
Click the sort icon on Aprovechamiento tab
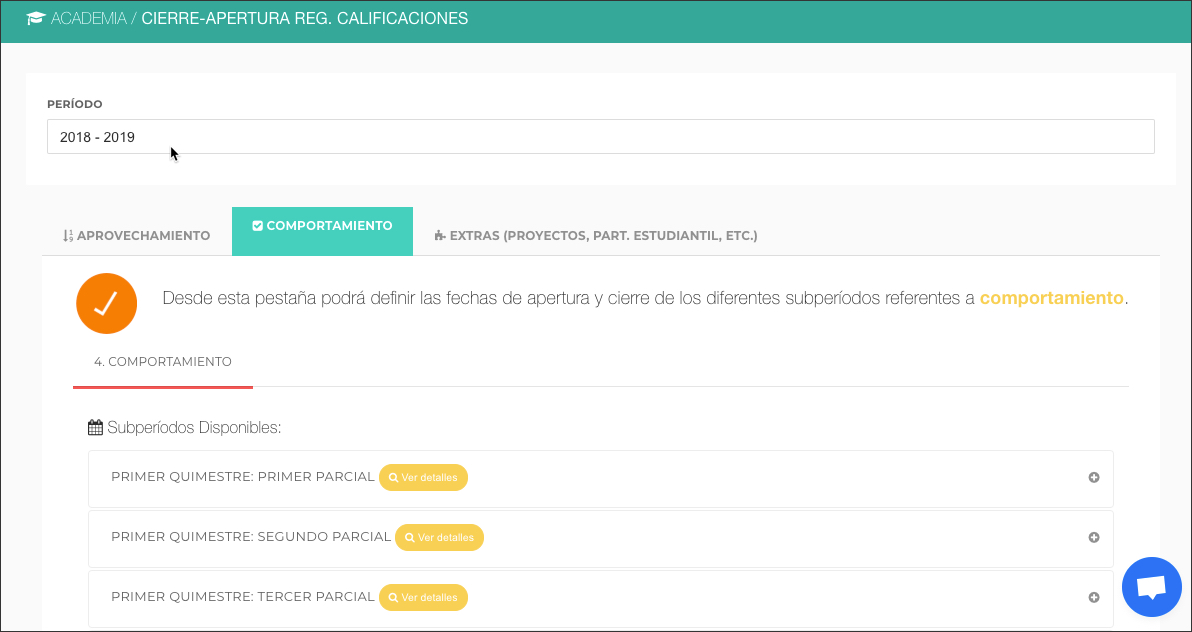coord(67,236)
